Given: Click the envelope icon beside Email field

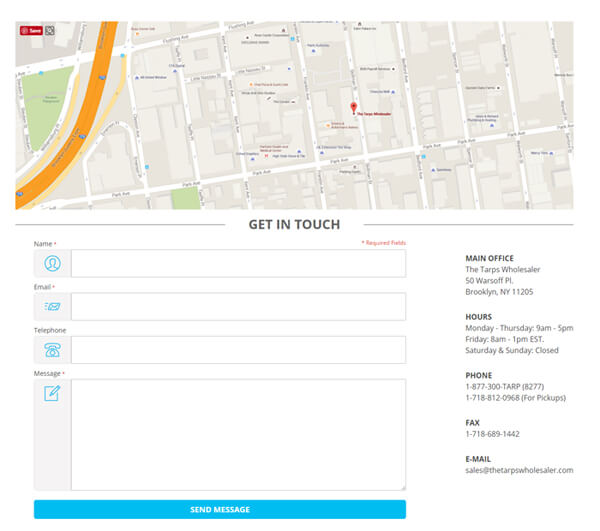Looking at the screenshot, I should pyautogui.click(x=52, y=306).
